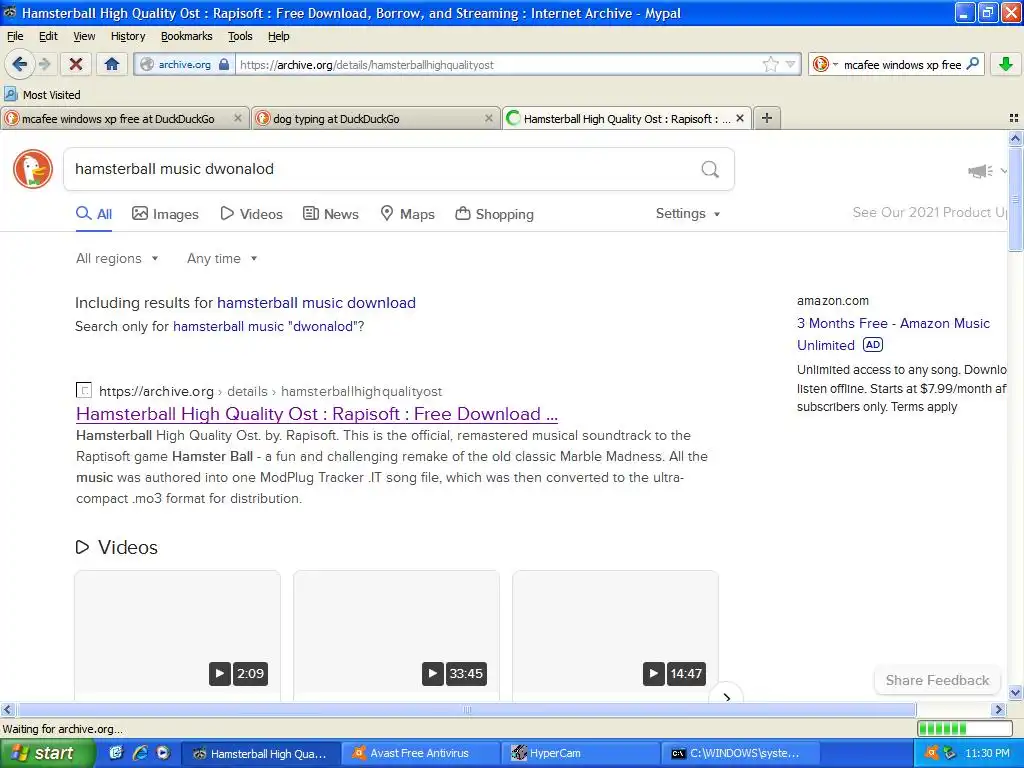
Task: Switch to mcafee windows xp free tab
Action: point(124,118)
